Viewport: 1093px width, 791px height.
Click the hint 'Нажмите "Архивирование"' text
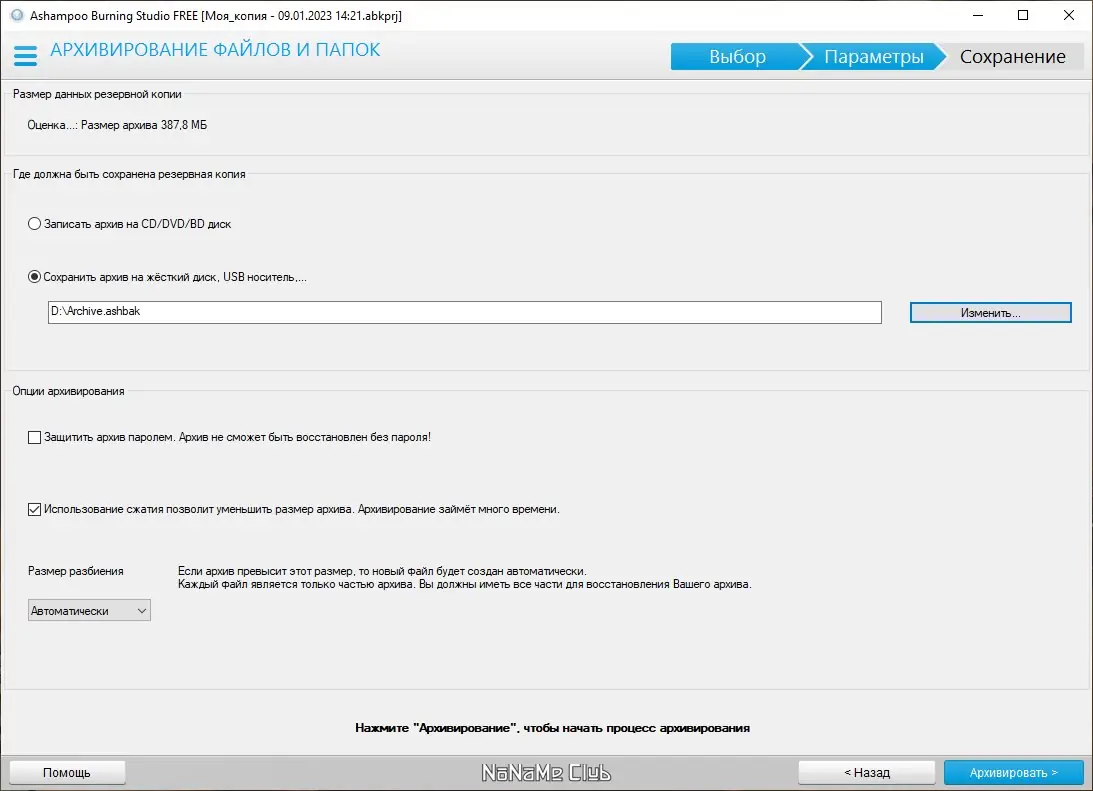click(552, 728)
